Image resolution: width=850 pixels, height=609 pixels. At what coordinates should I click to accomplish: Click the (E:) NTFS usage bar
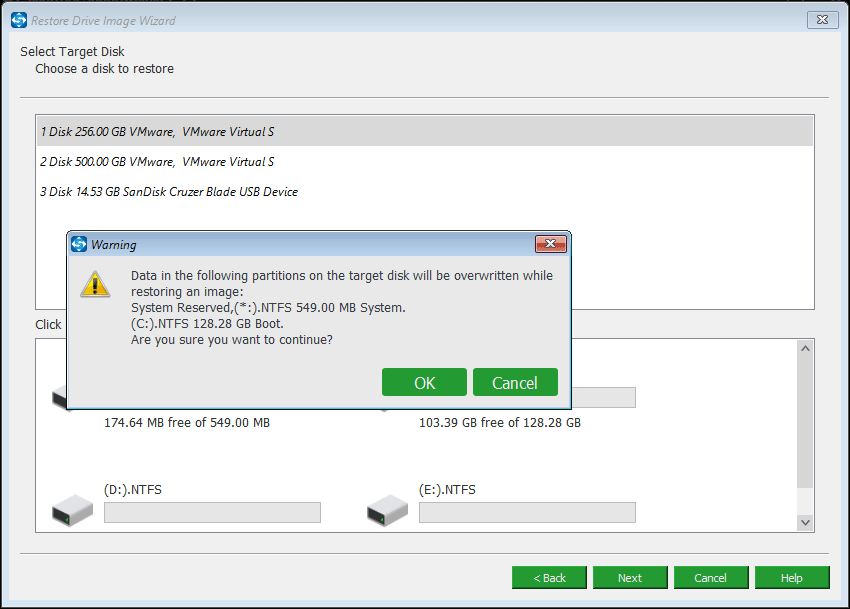pos(527,512)
